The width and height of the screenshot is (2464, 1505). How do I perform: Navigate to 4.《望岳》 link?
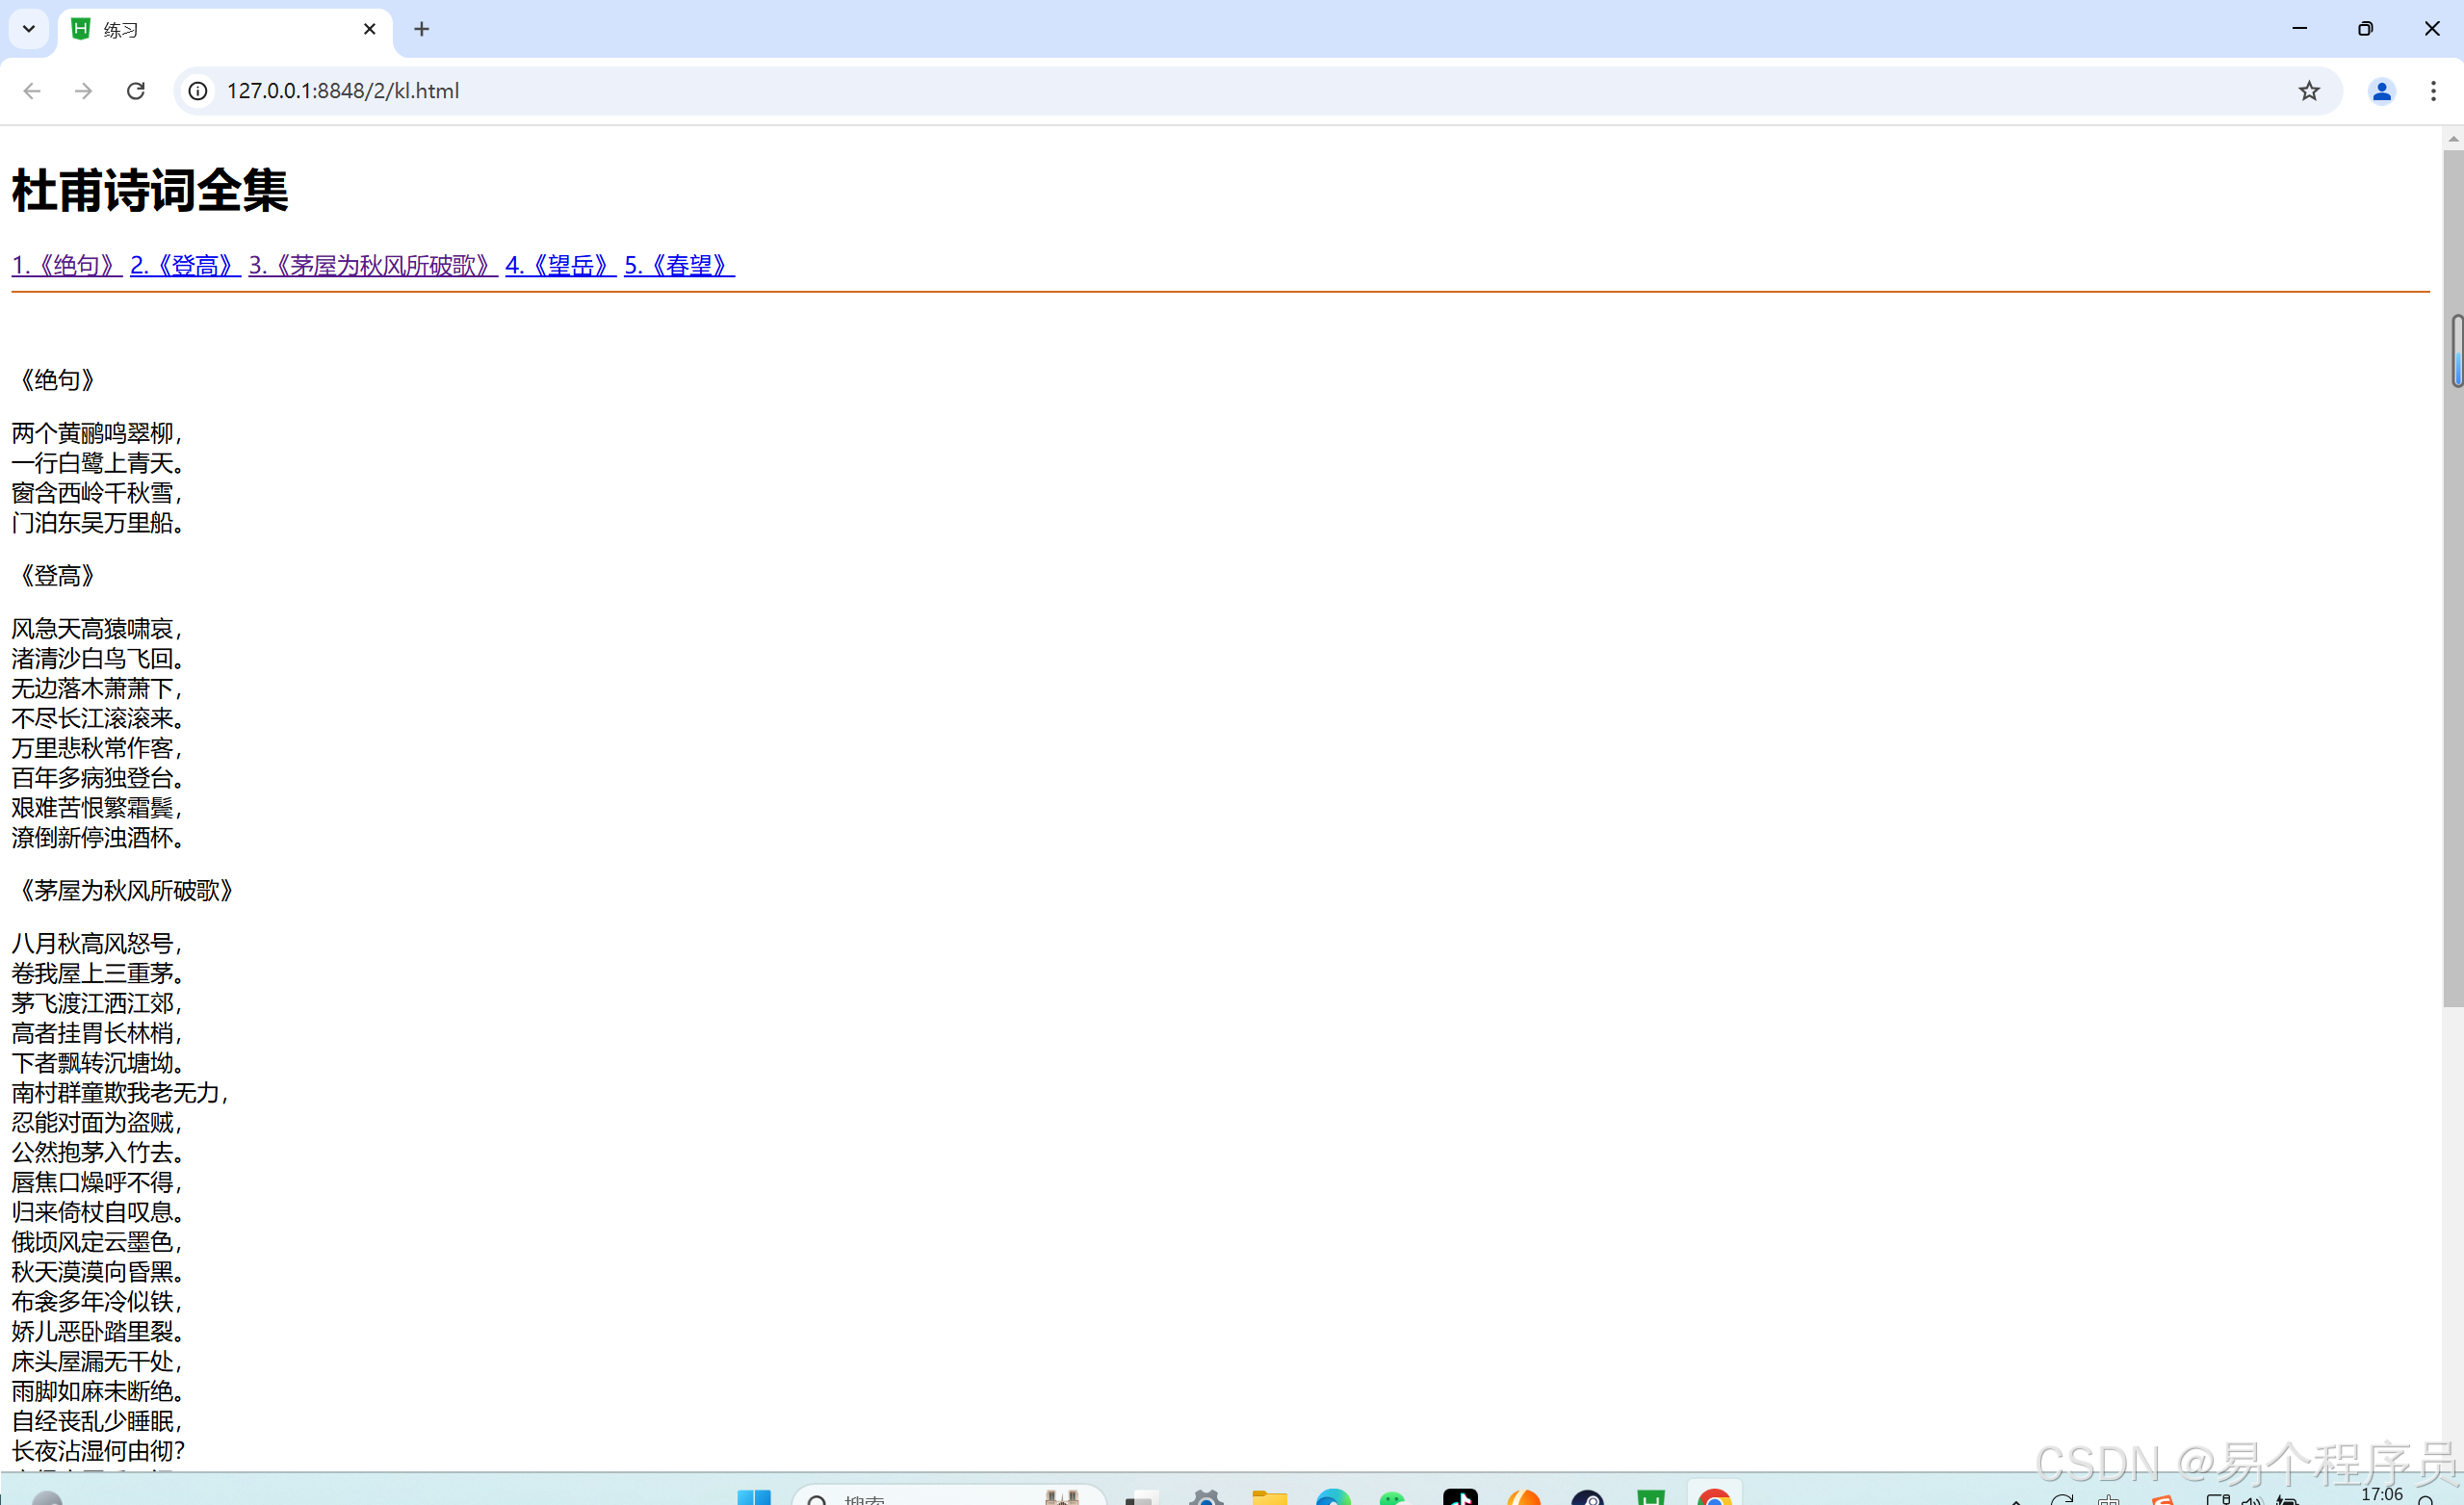[x=560, y=265]
